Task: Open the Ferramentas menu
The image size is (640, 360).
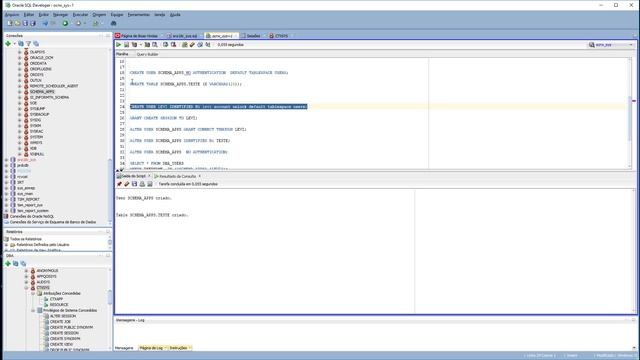Action: point(138,15)
